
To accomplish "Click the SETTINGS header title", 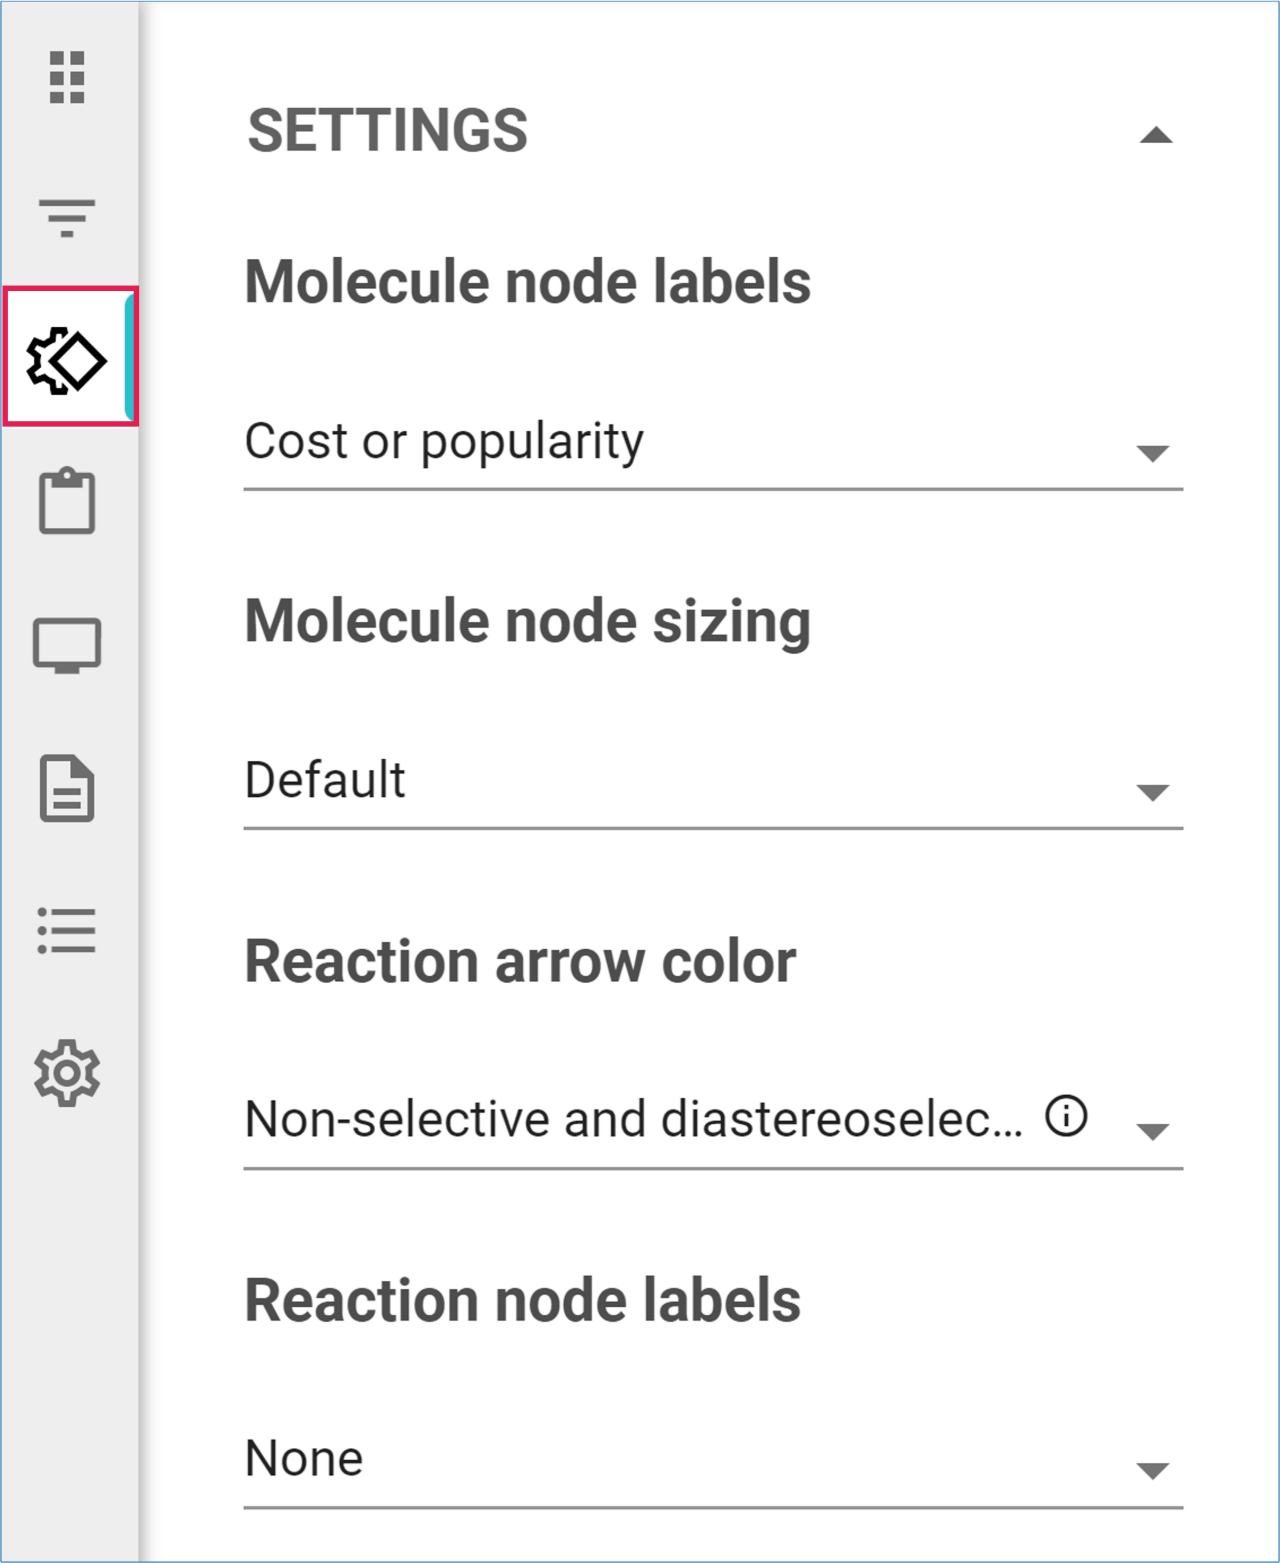I will (x=387, y=131).
